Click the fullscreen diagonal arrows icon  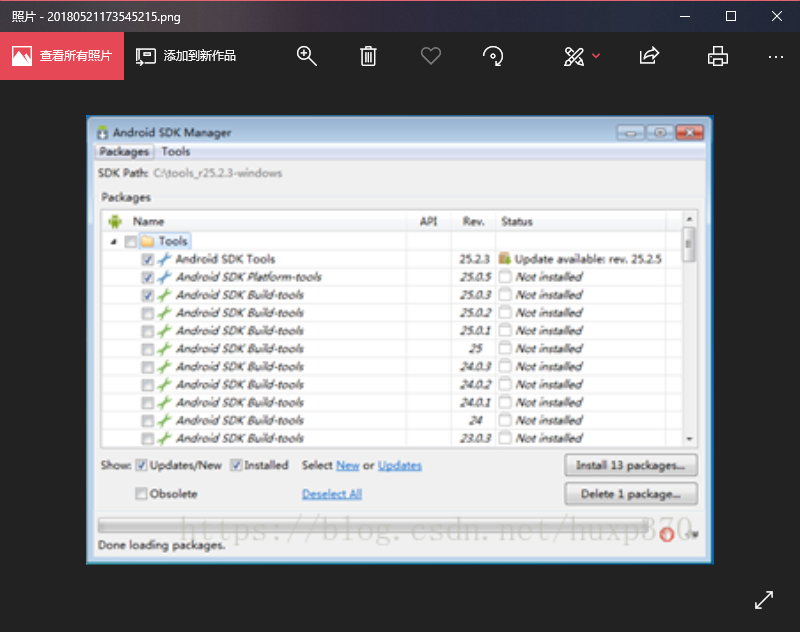764,600
